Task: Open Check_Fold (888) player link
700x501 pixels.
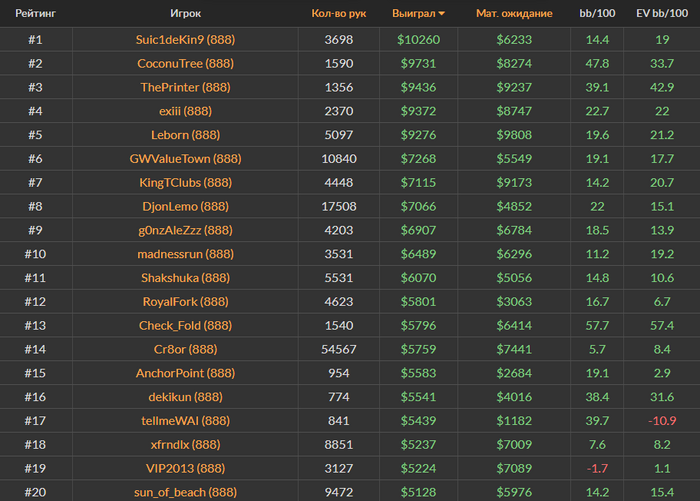Action: 185,325
